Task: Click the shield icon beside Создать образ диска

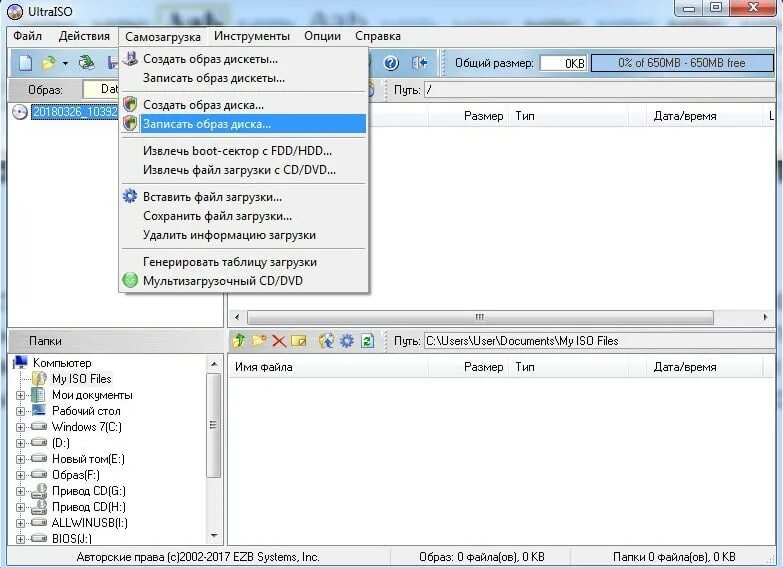Action: (130, 104)
